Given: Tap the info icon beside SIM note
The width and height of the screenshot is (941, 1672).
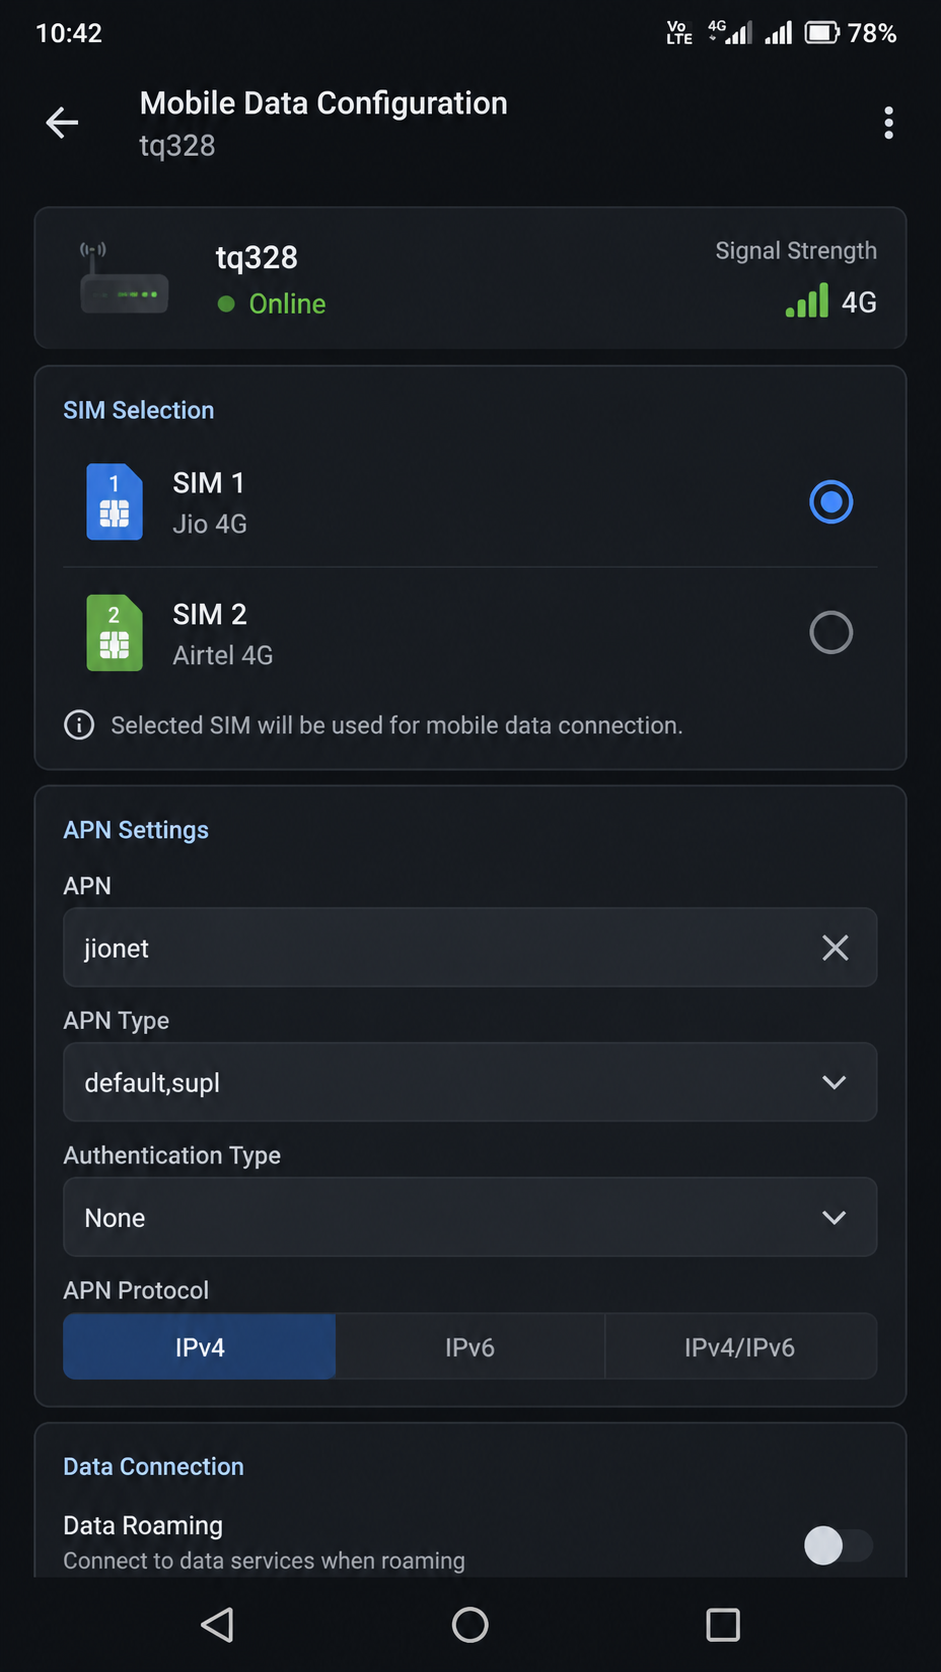Looking at the screenshot, I should tap(79, 725).
